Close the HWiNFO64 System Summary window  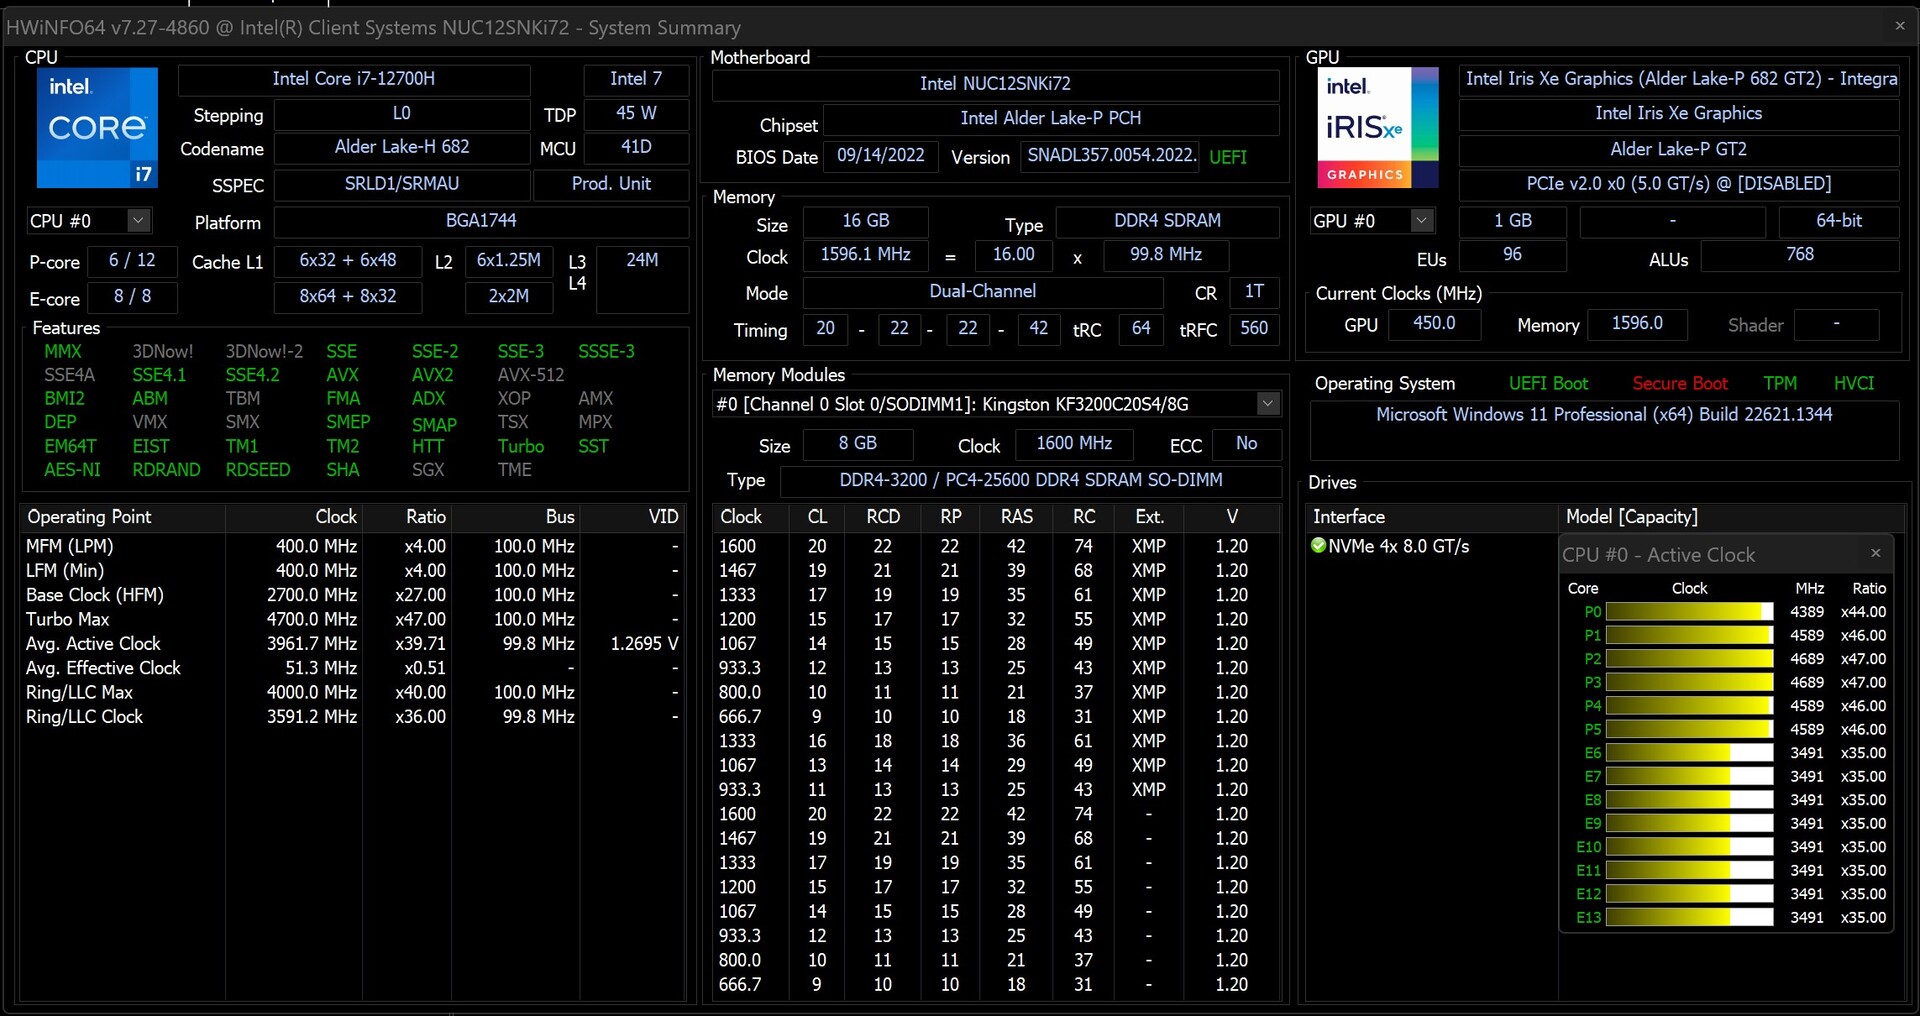[x=1900, y=26]
